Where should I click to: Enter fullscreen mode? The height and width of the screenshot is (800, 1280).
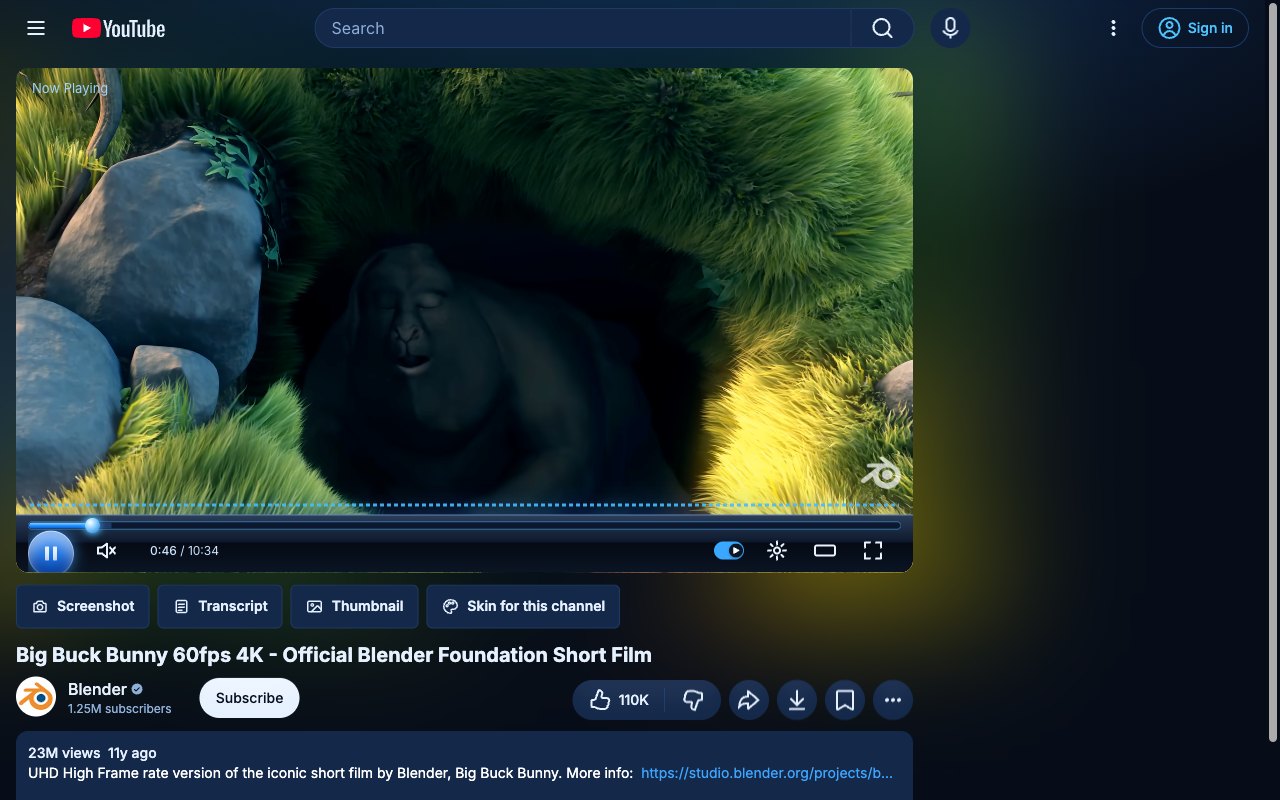tap(873, 550)
